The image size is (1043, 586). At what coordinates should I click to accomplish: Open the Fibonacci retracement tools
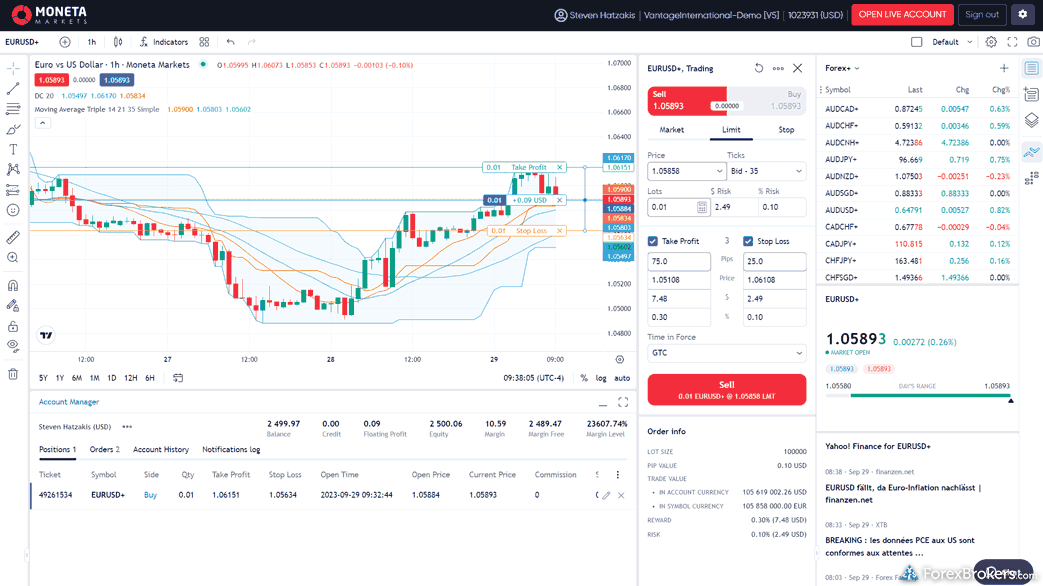[13, 109]
